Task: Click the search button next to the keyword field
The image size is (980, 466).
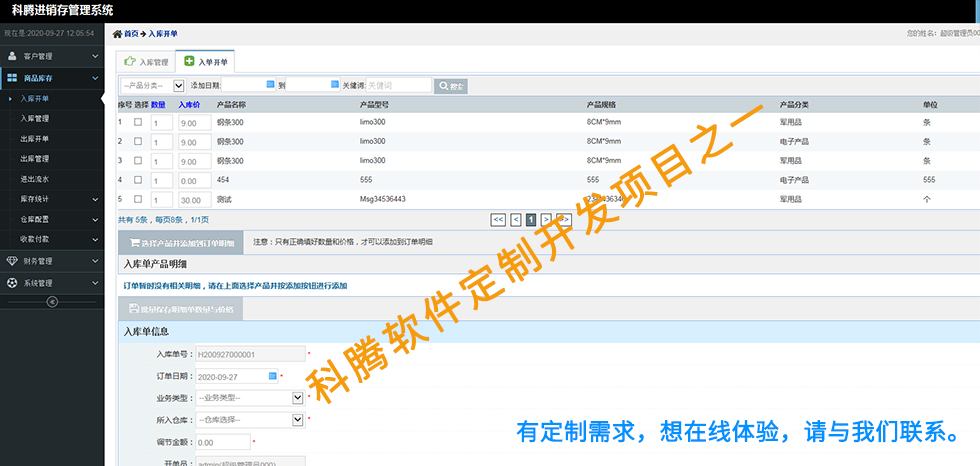Action: 451,86
